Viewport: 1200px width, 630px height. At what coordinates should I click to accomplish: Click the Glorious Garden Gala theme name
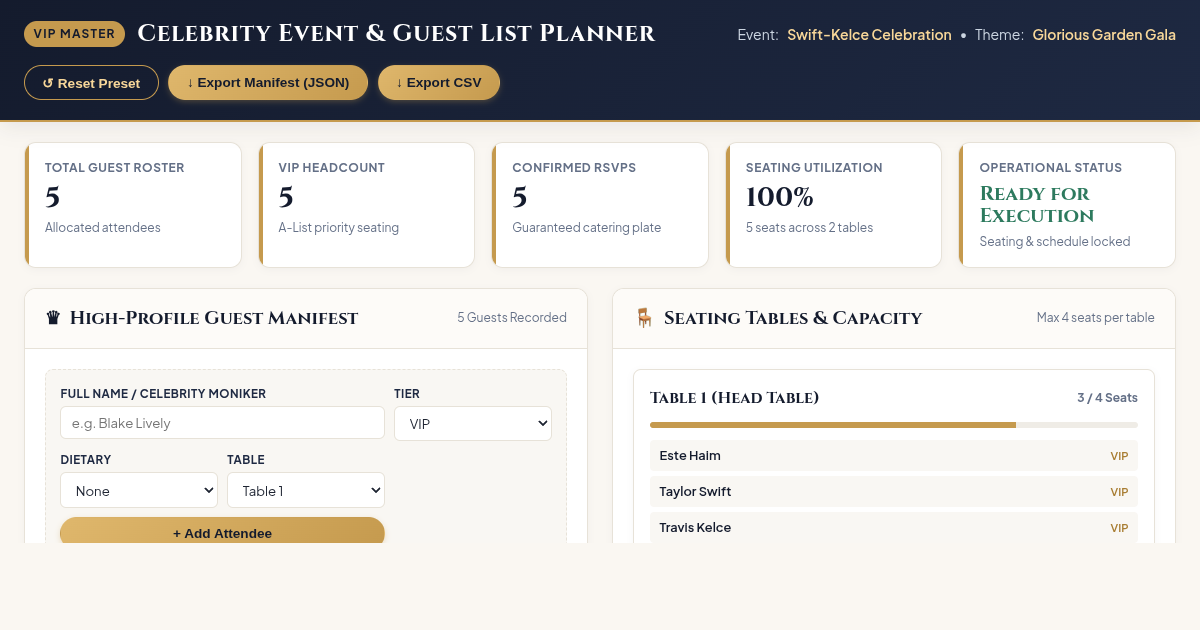1104,35
